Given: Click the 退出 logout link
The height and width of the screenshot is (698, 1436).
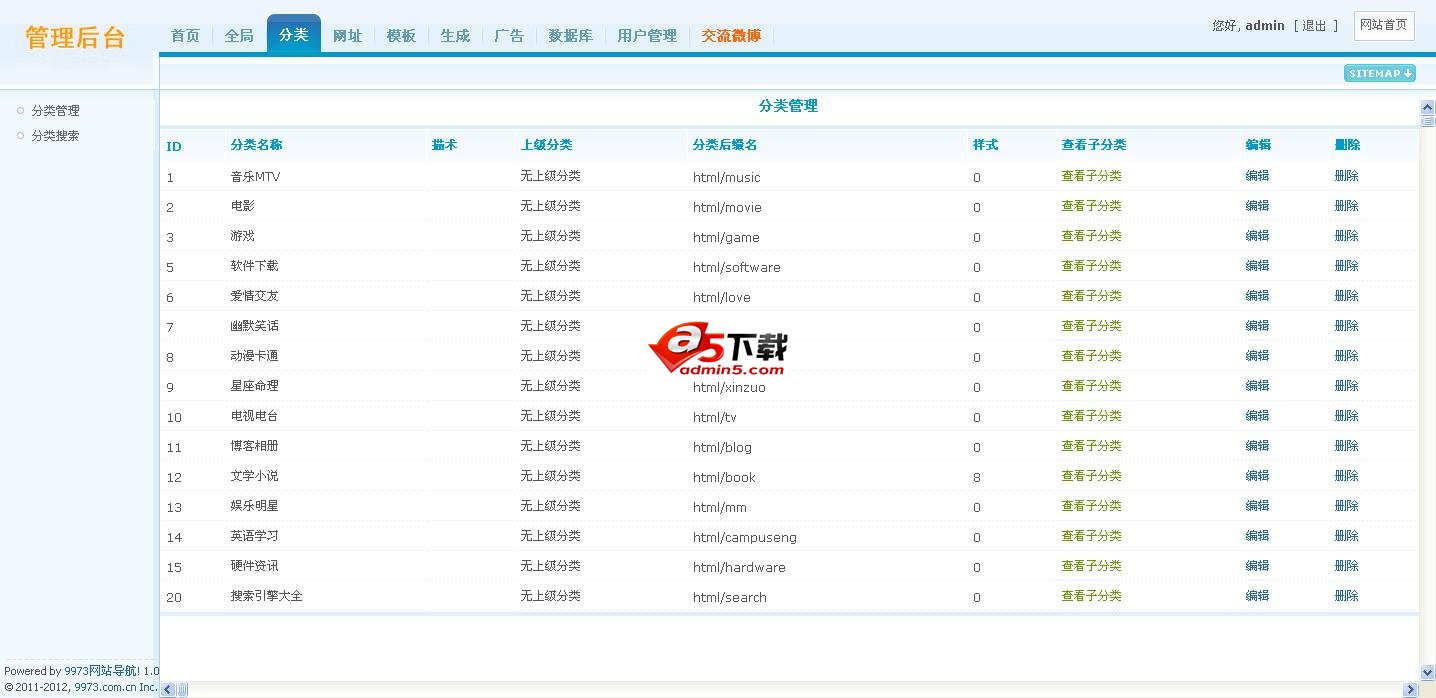Looking at the screenshot, I should 1314,26.
